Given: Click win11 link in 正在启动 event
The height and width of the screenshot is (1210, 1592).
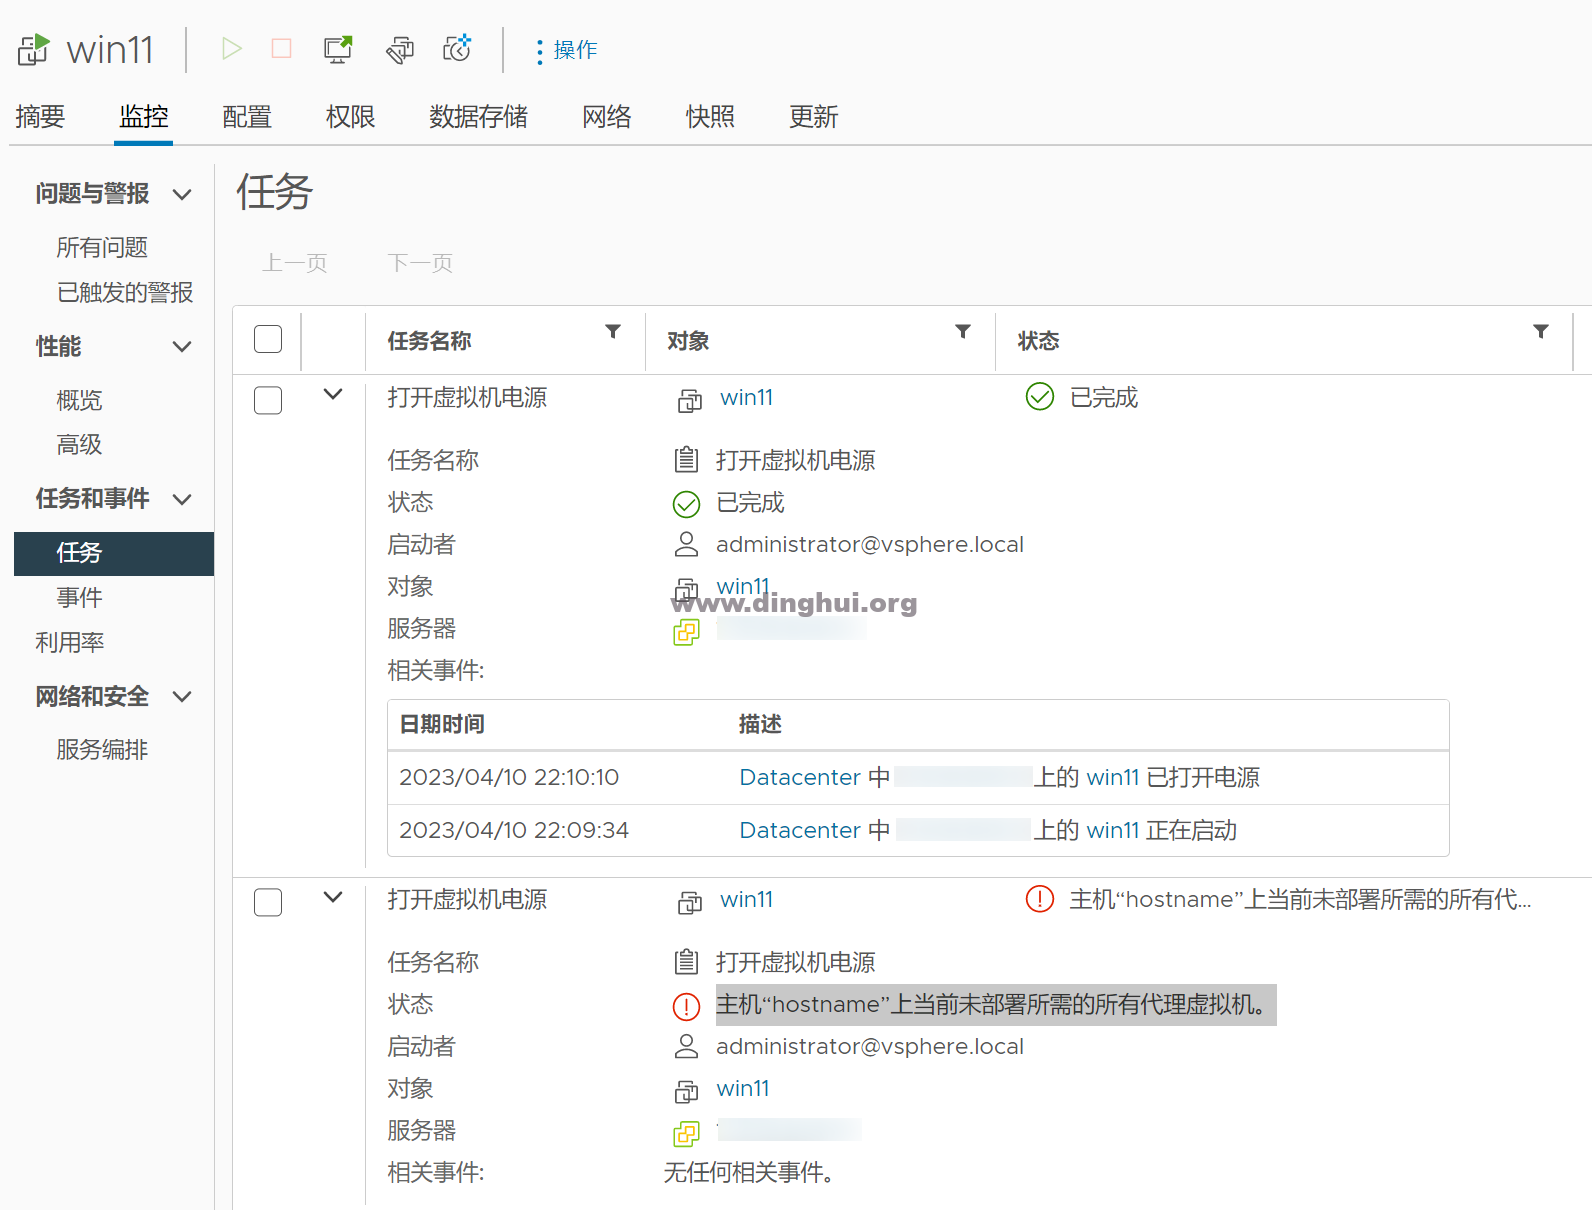Looking at the screenshot, I should (1113, 830).
